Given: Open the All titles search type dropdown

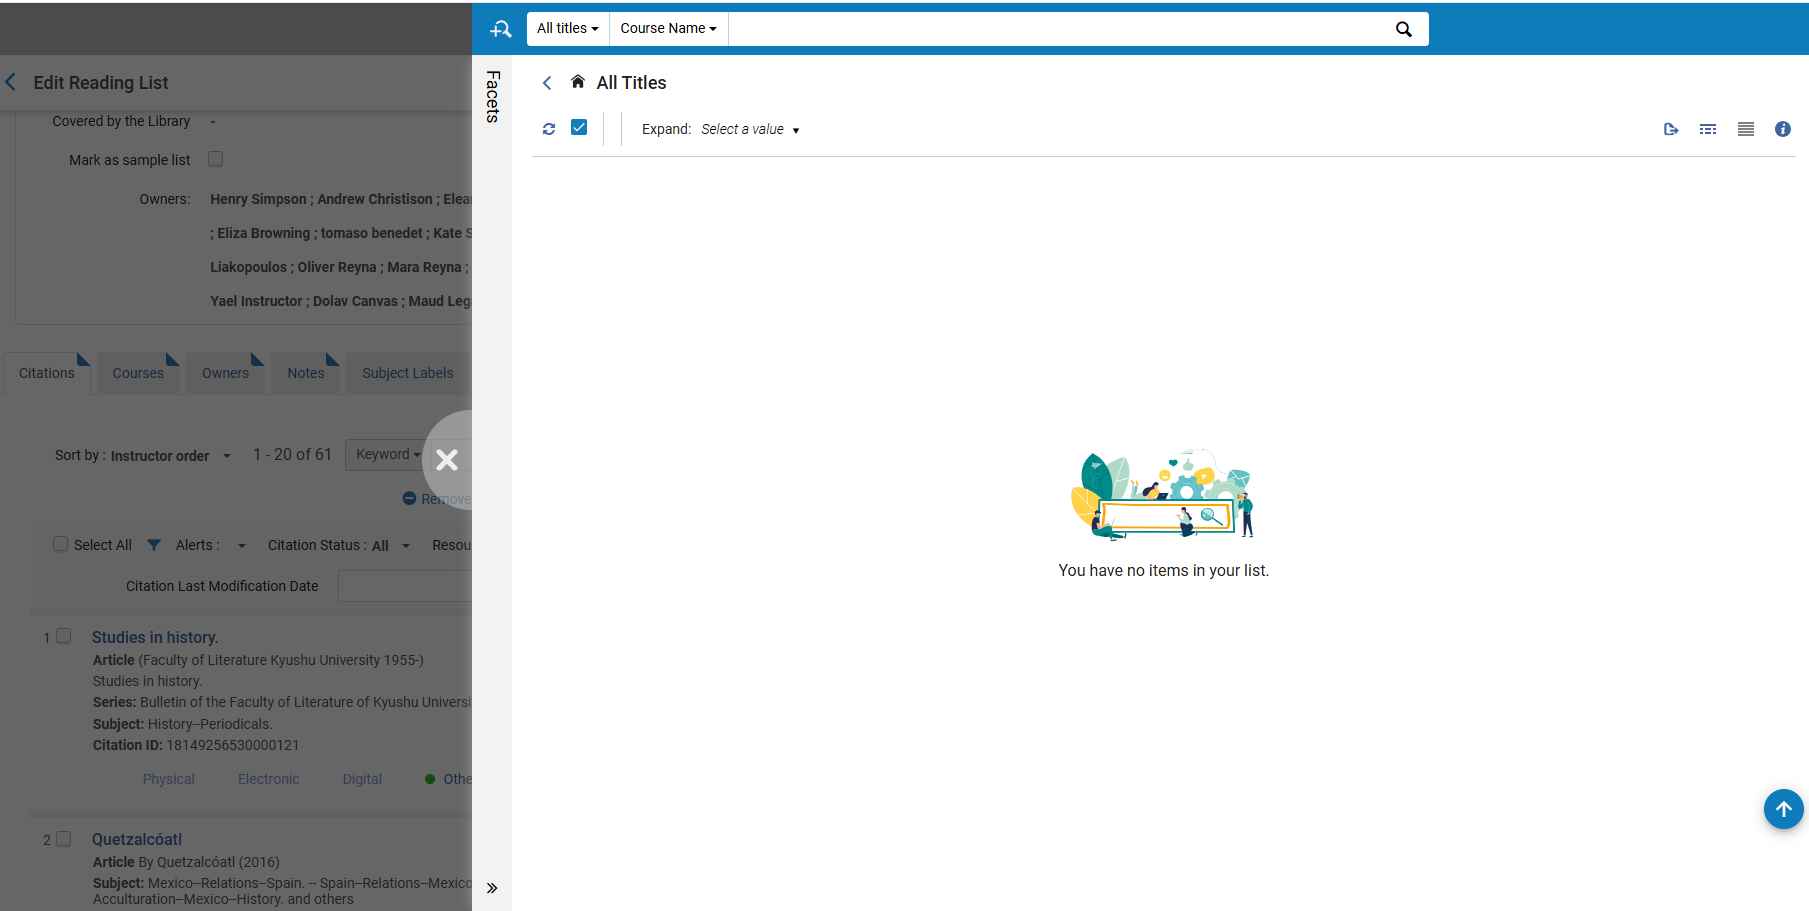Looking at the screenshot, I should 568,29.
